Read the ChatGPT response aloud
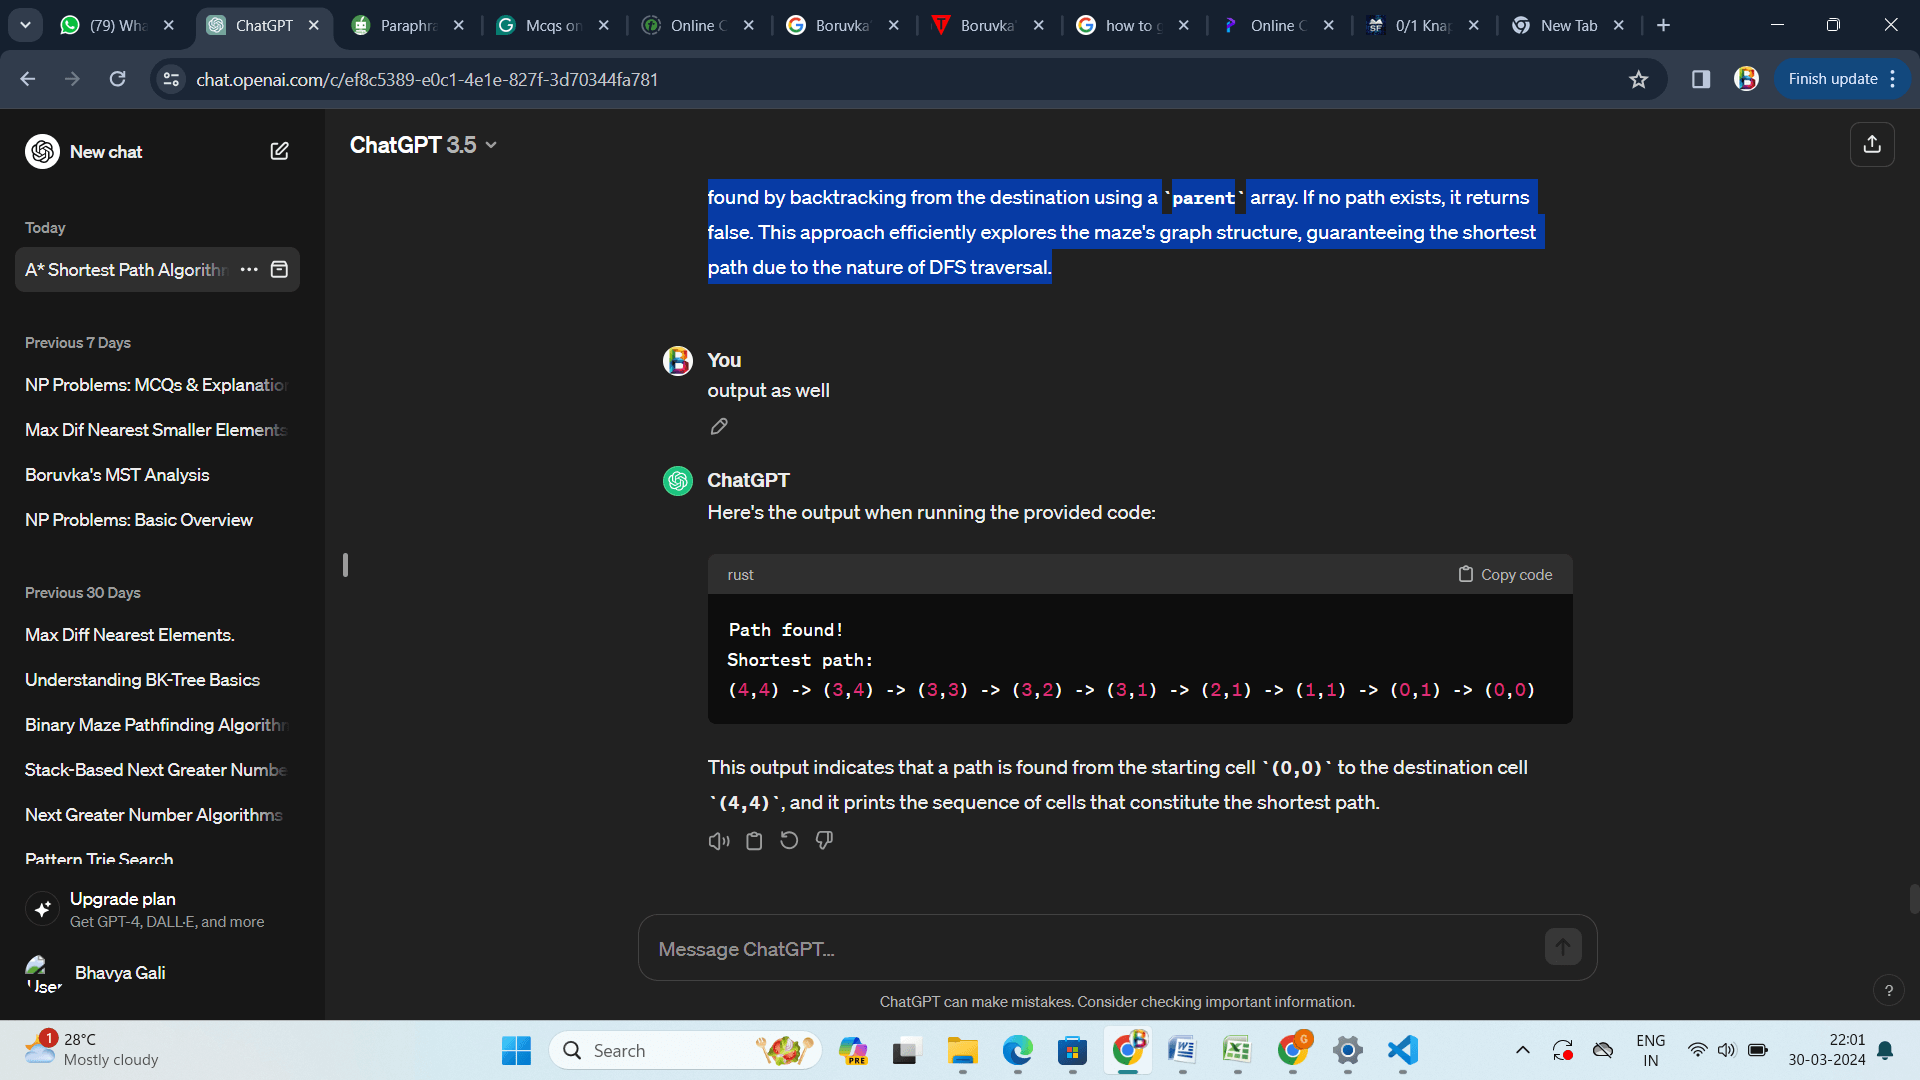The image size is (1920, 1080). [719, 841]
